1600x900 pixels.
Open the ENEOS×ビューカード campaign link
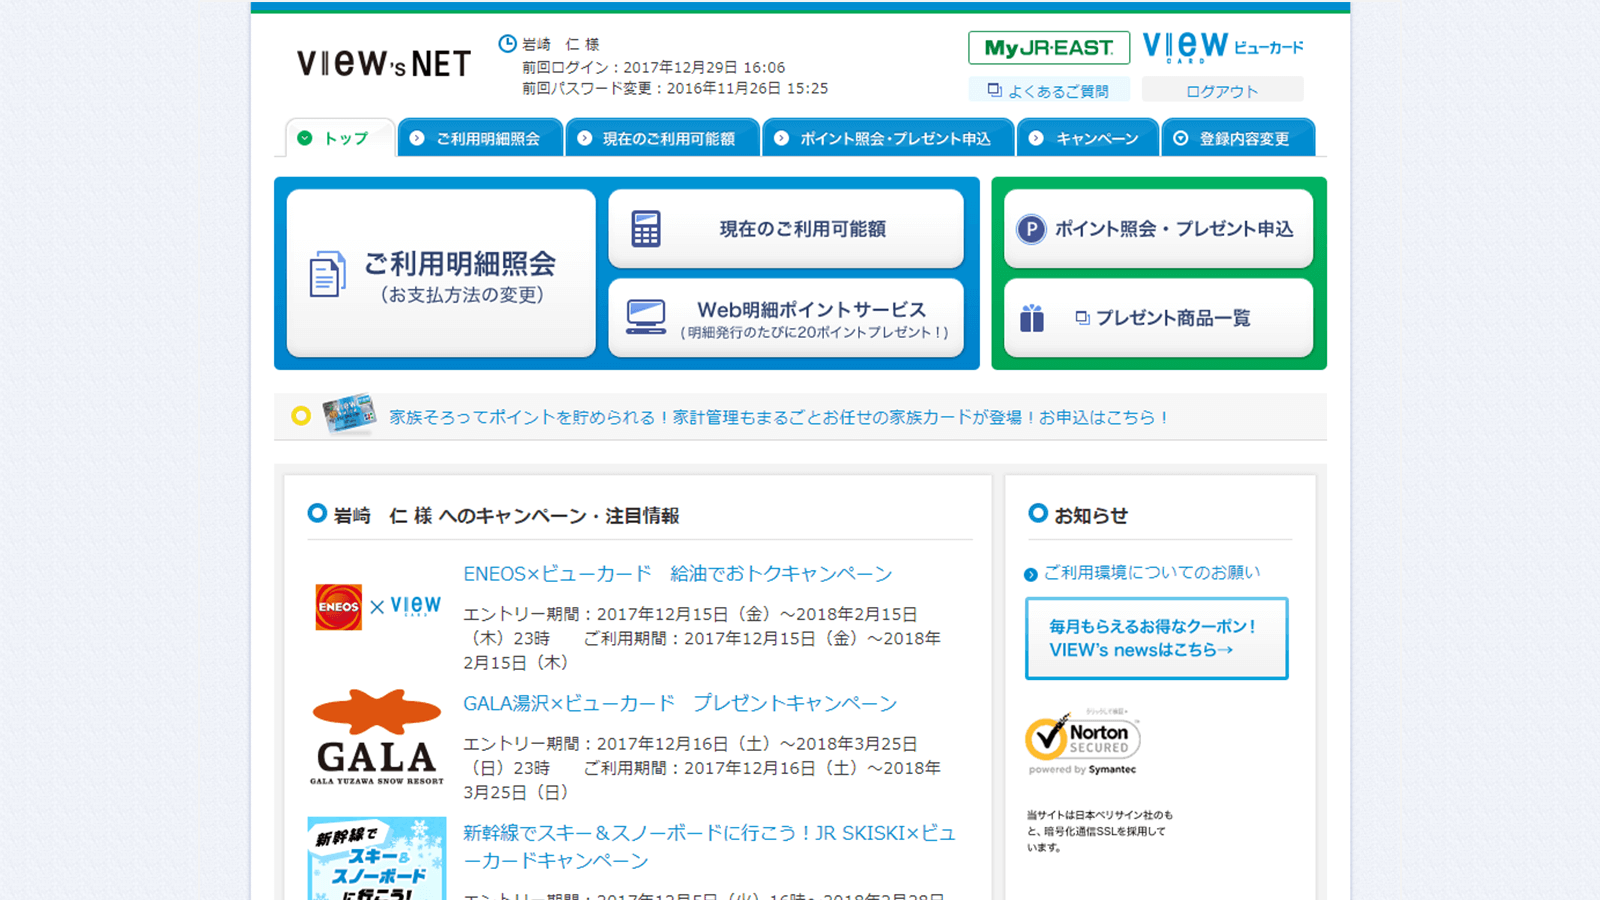[x=676, y=573]
